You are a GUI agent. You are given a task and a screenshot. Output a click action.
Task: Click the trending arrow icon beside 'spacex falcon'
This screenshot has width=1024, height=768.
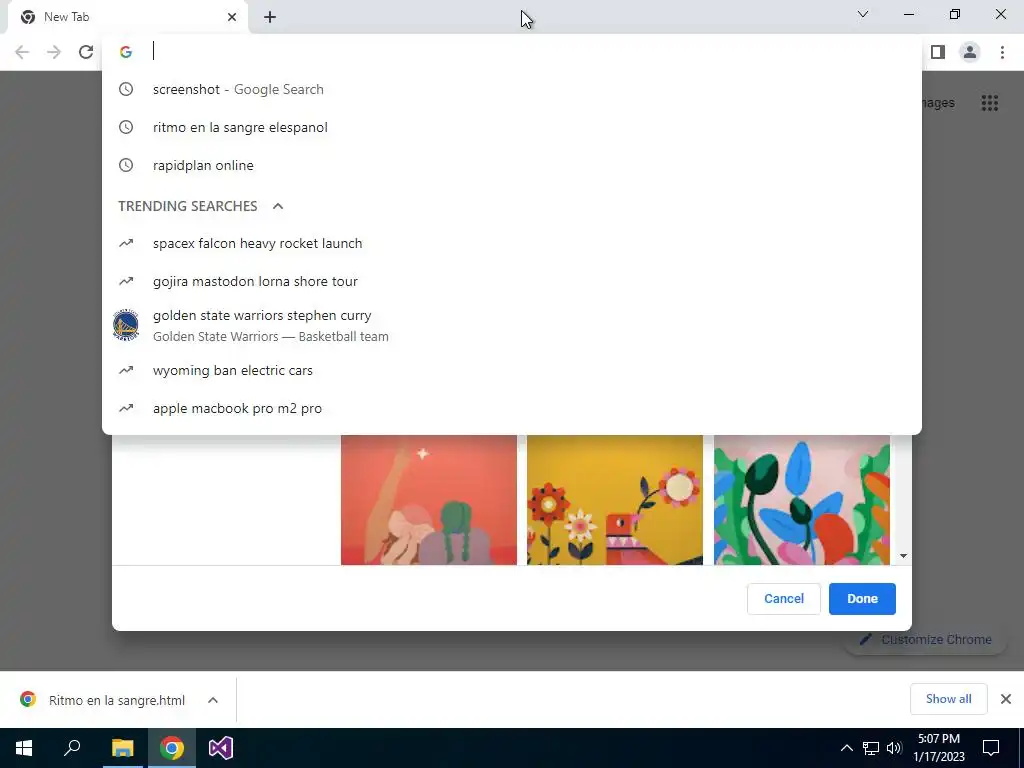coord(125,243)
